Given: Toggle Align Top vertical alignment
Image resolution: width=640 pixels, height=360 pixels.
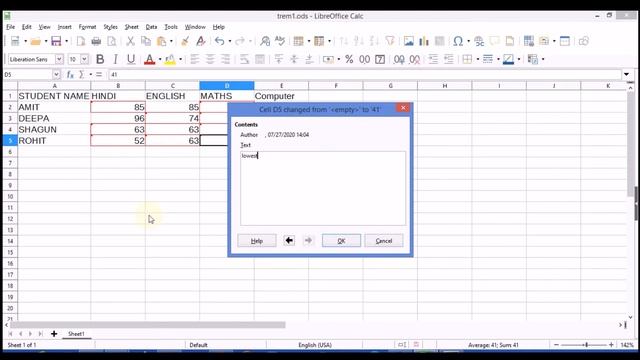Looking at the screenshot, I should tap(279, 59).
